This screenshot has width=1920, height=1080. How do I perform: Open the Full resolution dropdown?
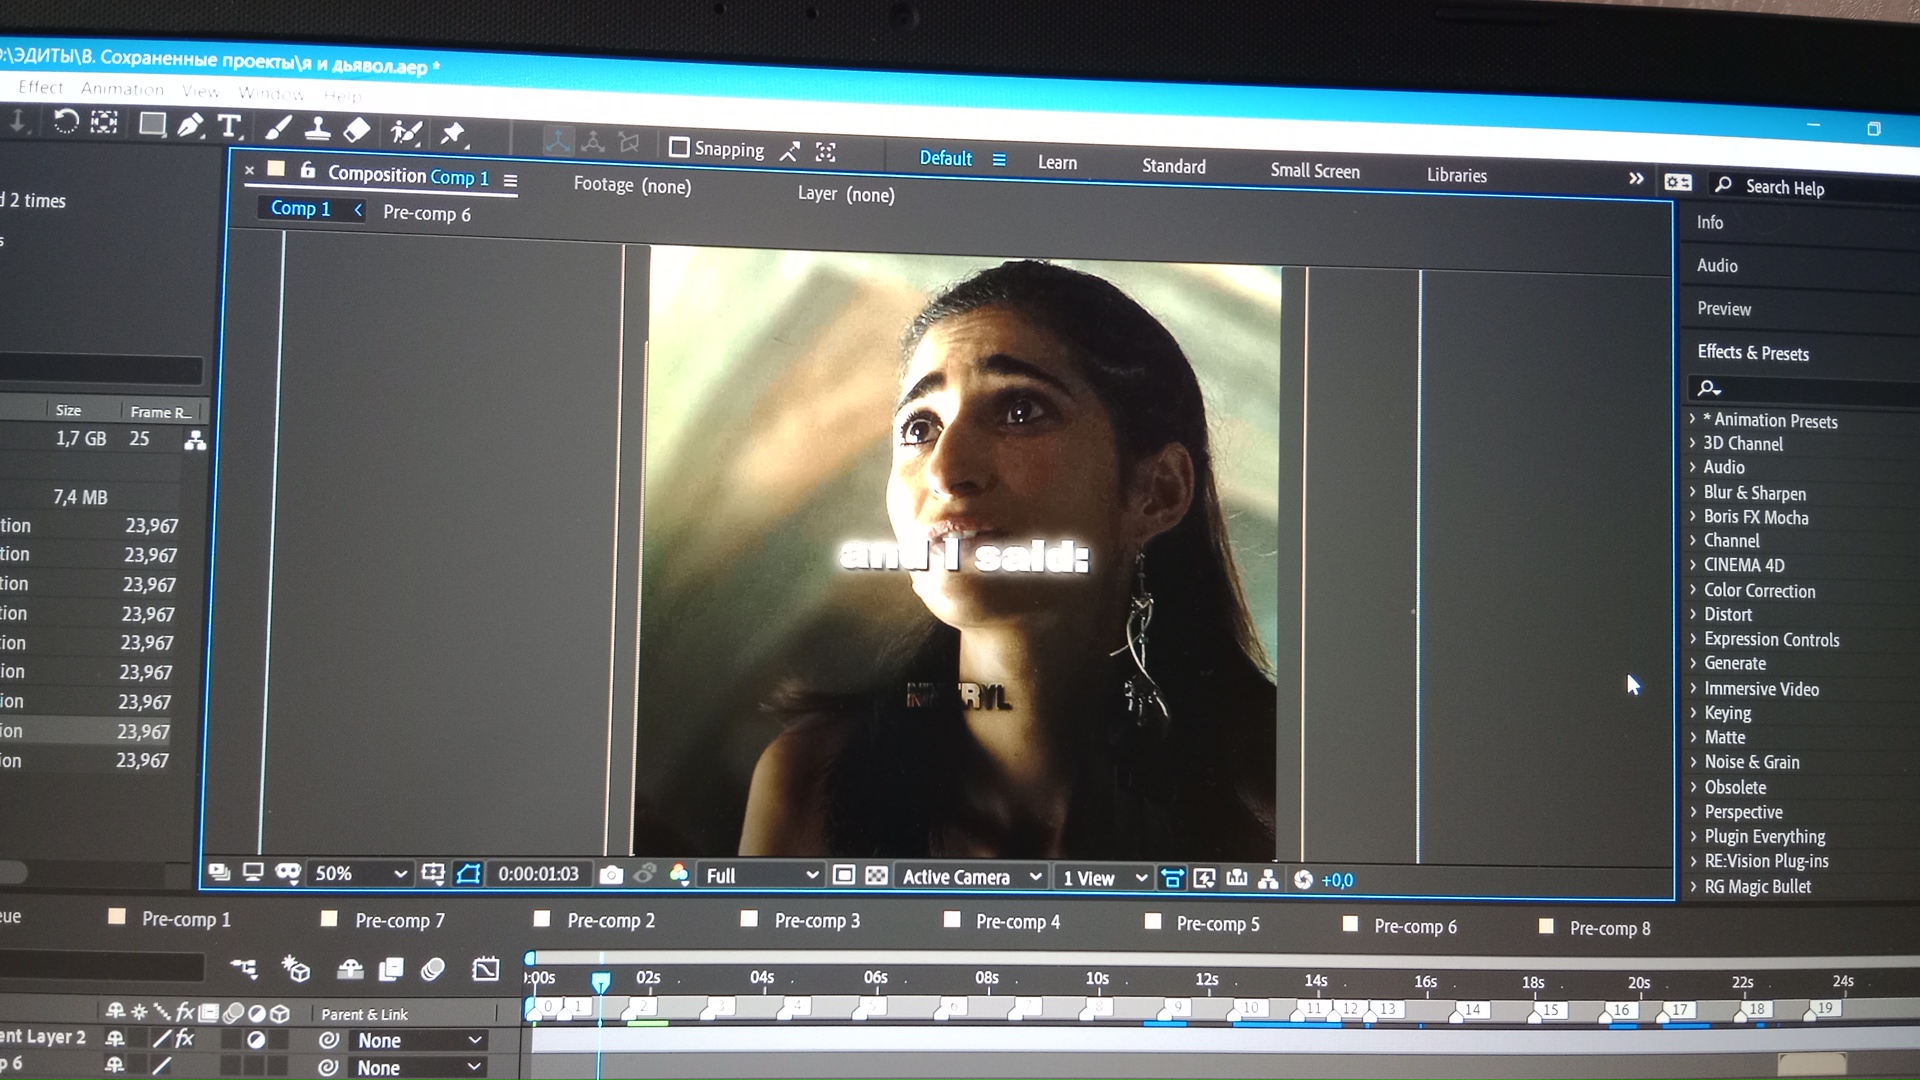coord(762,875)
